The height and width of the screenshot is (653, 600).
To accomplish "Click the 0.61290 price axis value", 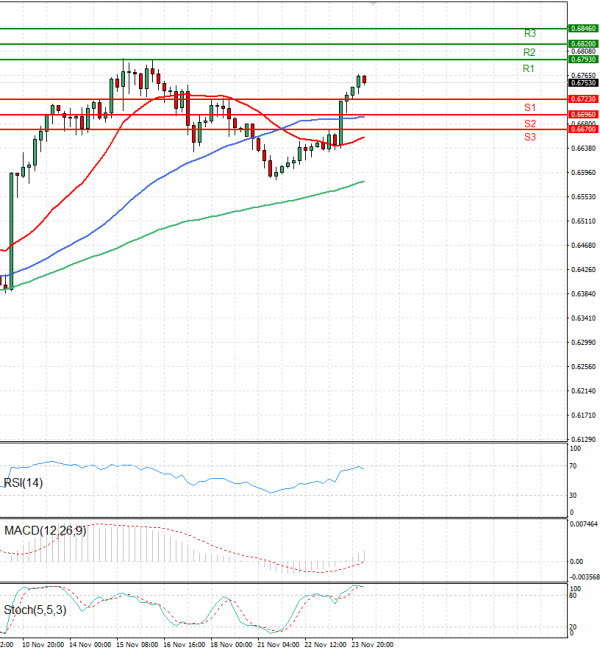I will click(583, 440).
